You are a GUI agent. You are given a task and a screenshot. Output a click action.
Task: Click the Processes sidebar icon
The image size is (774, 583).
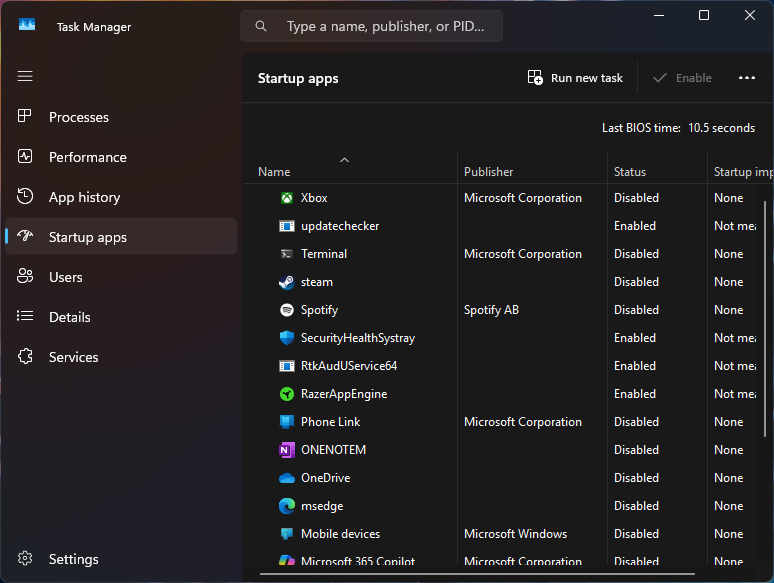click(25, 117)
